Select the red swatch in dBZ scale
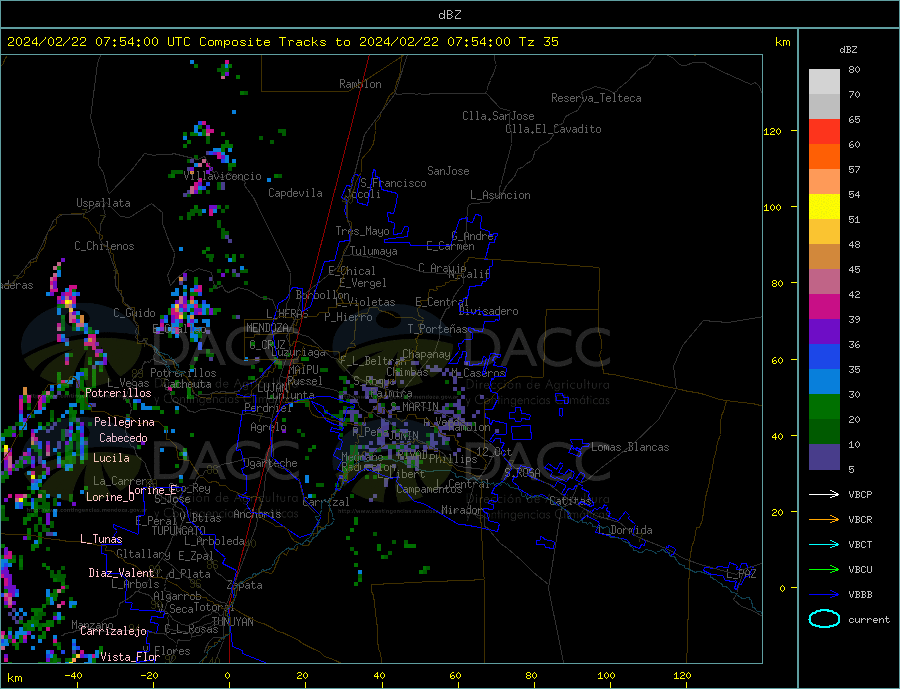This screenshot has height=689, width=900. pos(824,131)
